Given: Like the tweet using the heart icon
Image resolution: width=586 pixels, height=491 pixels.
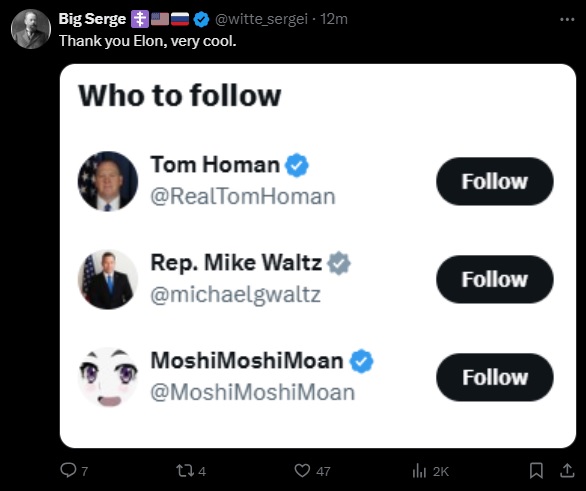Looking at the screenshot, I should pyautogui.click(x=302, y=470).
